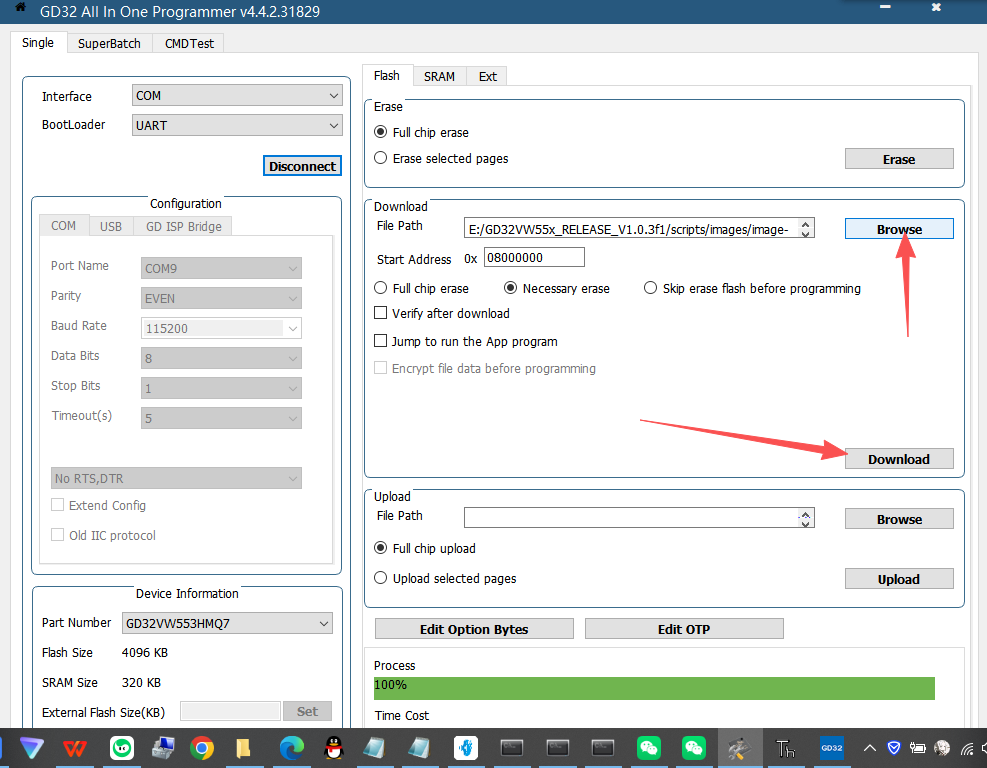987x768 pixels.
Task: Switch to the Ext tab
Action: tap(487, 76)
